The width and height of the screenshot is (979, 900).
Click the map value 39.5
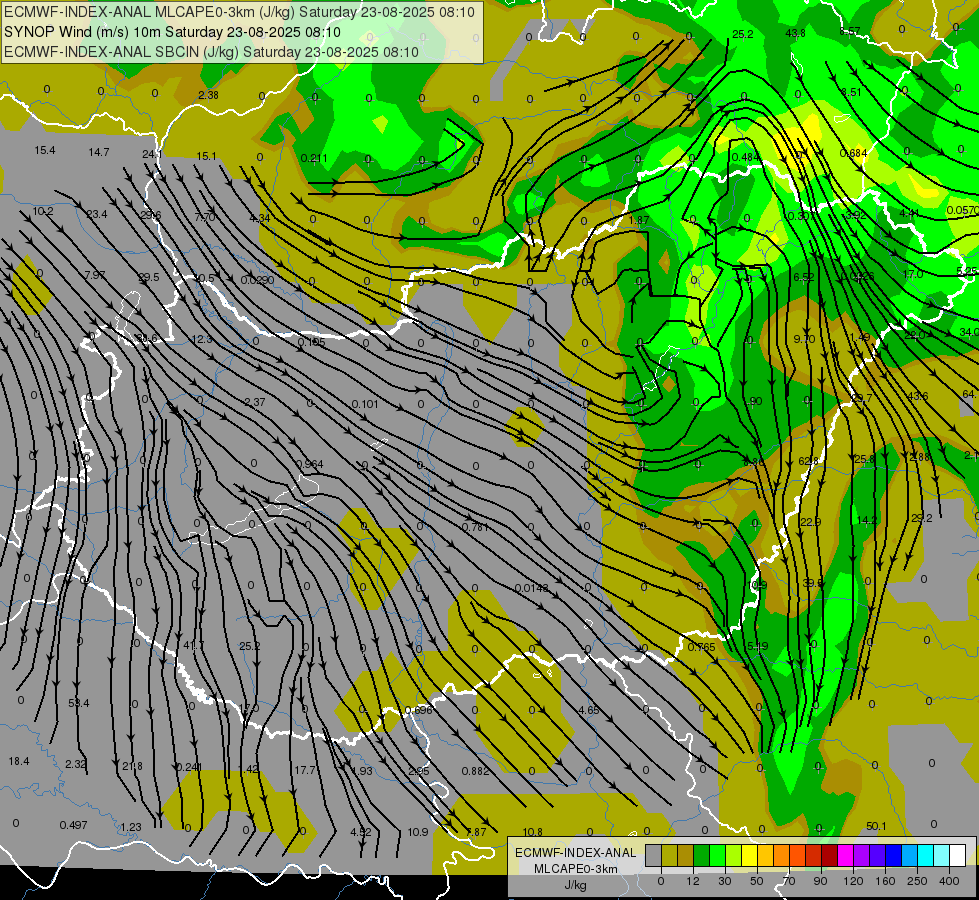point(813,583)
